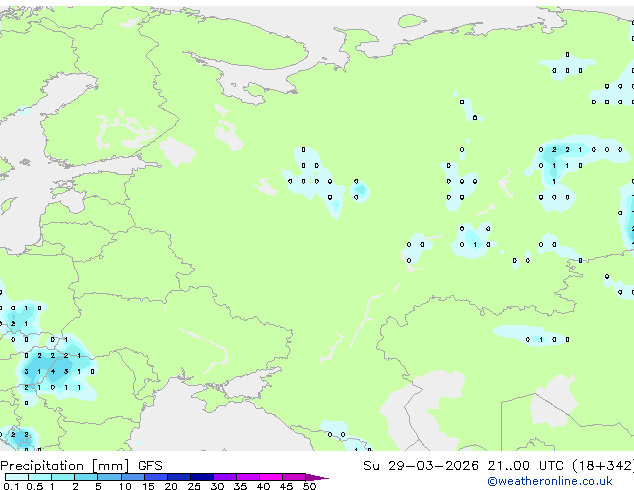Click the '(18+342)' model run label

point(603,466)
